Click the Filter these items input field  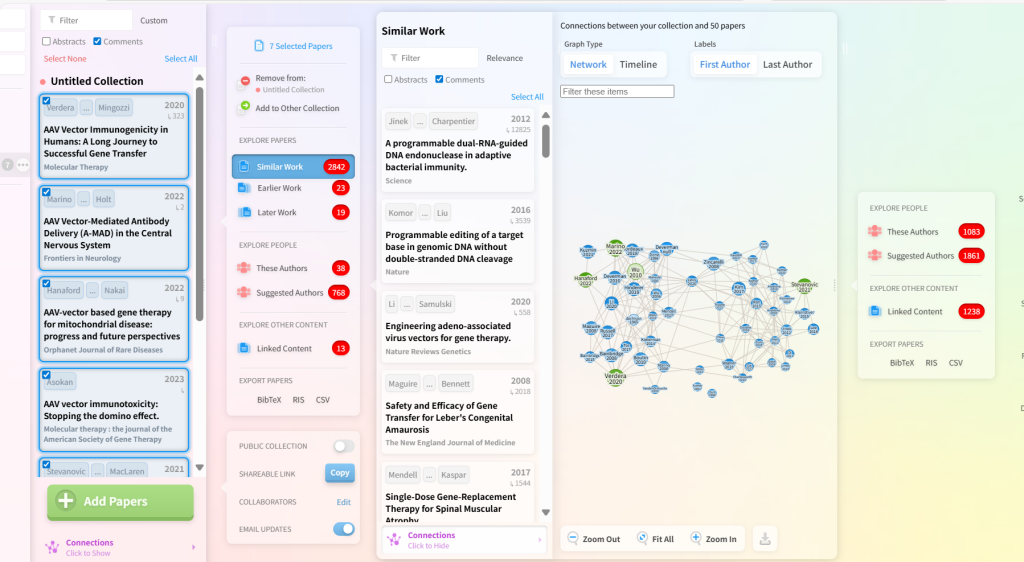[617, 91]
